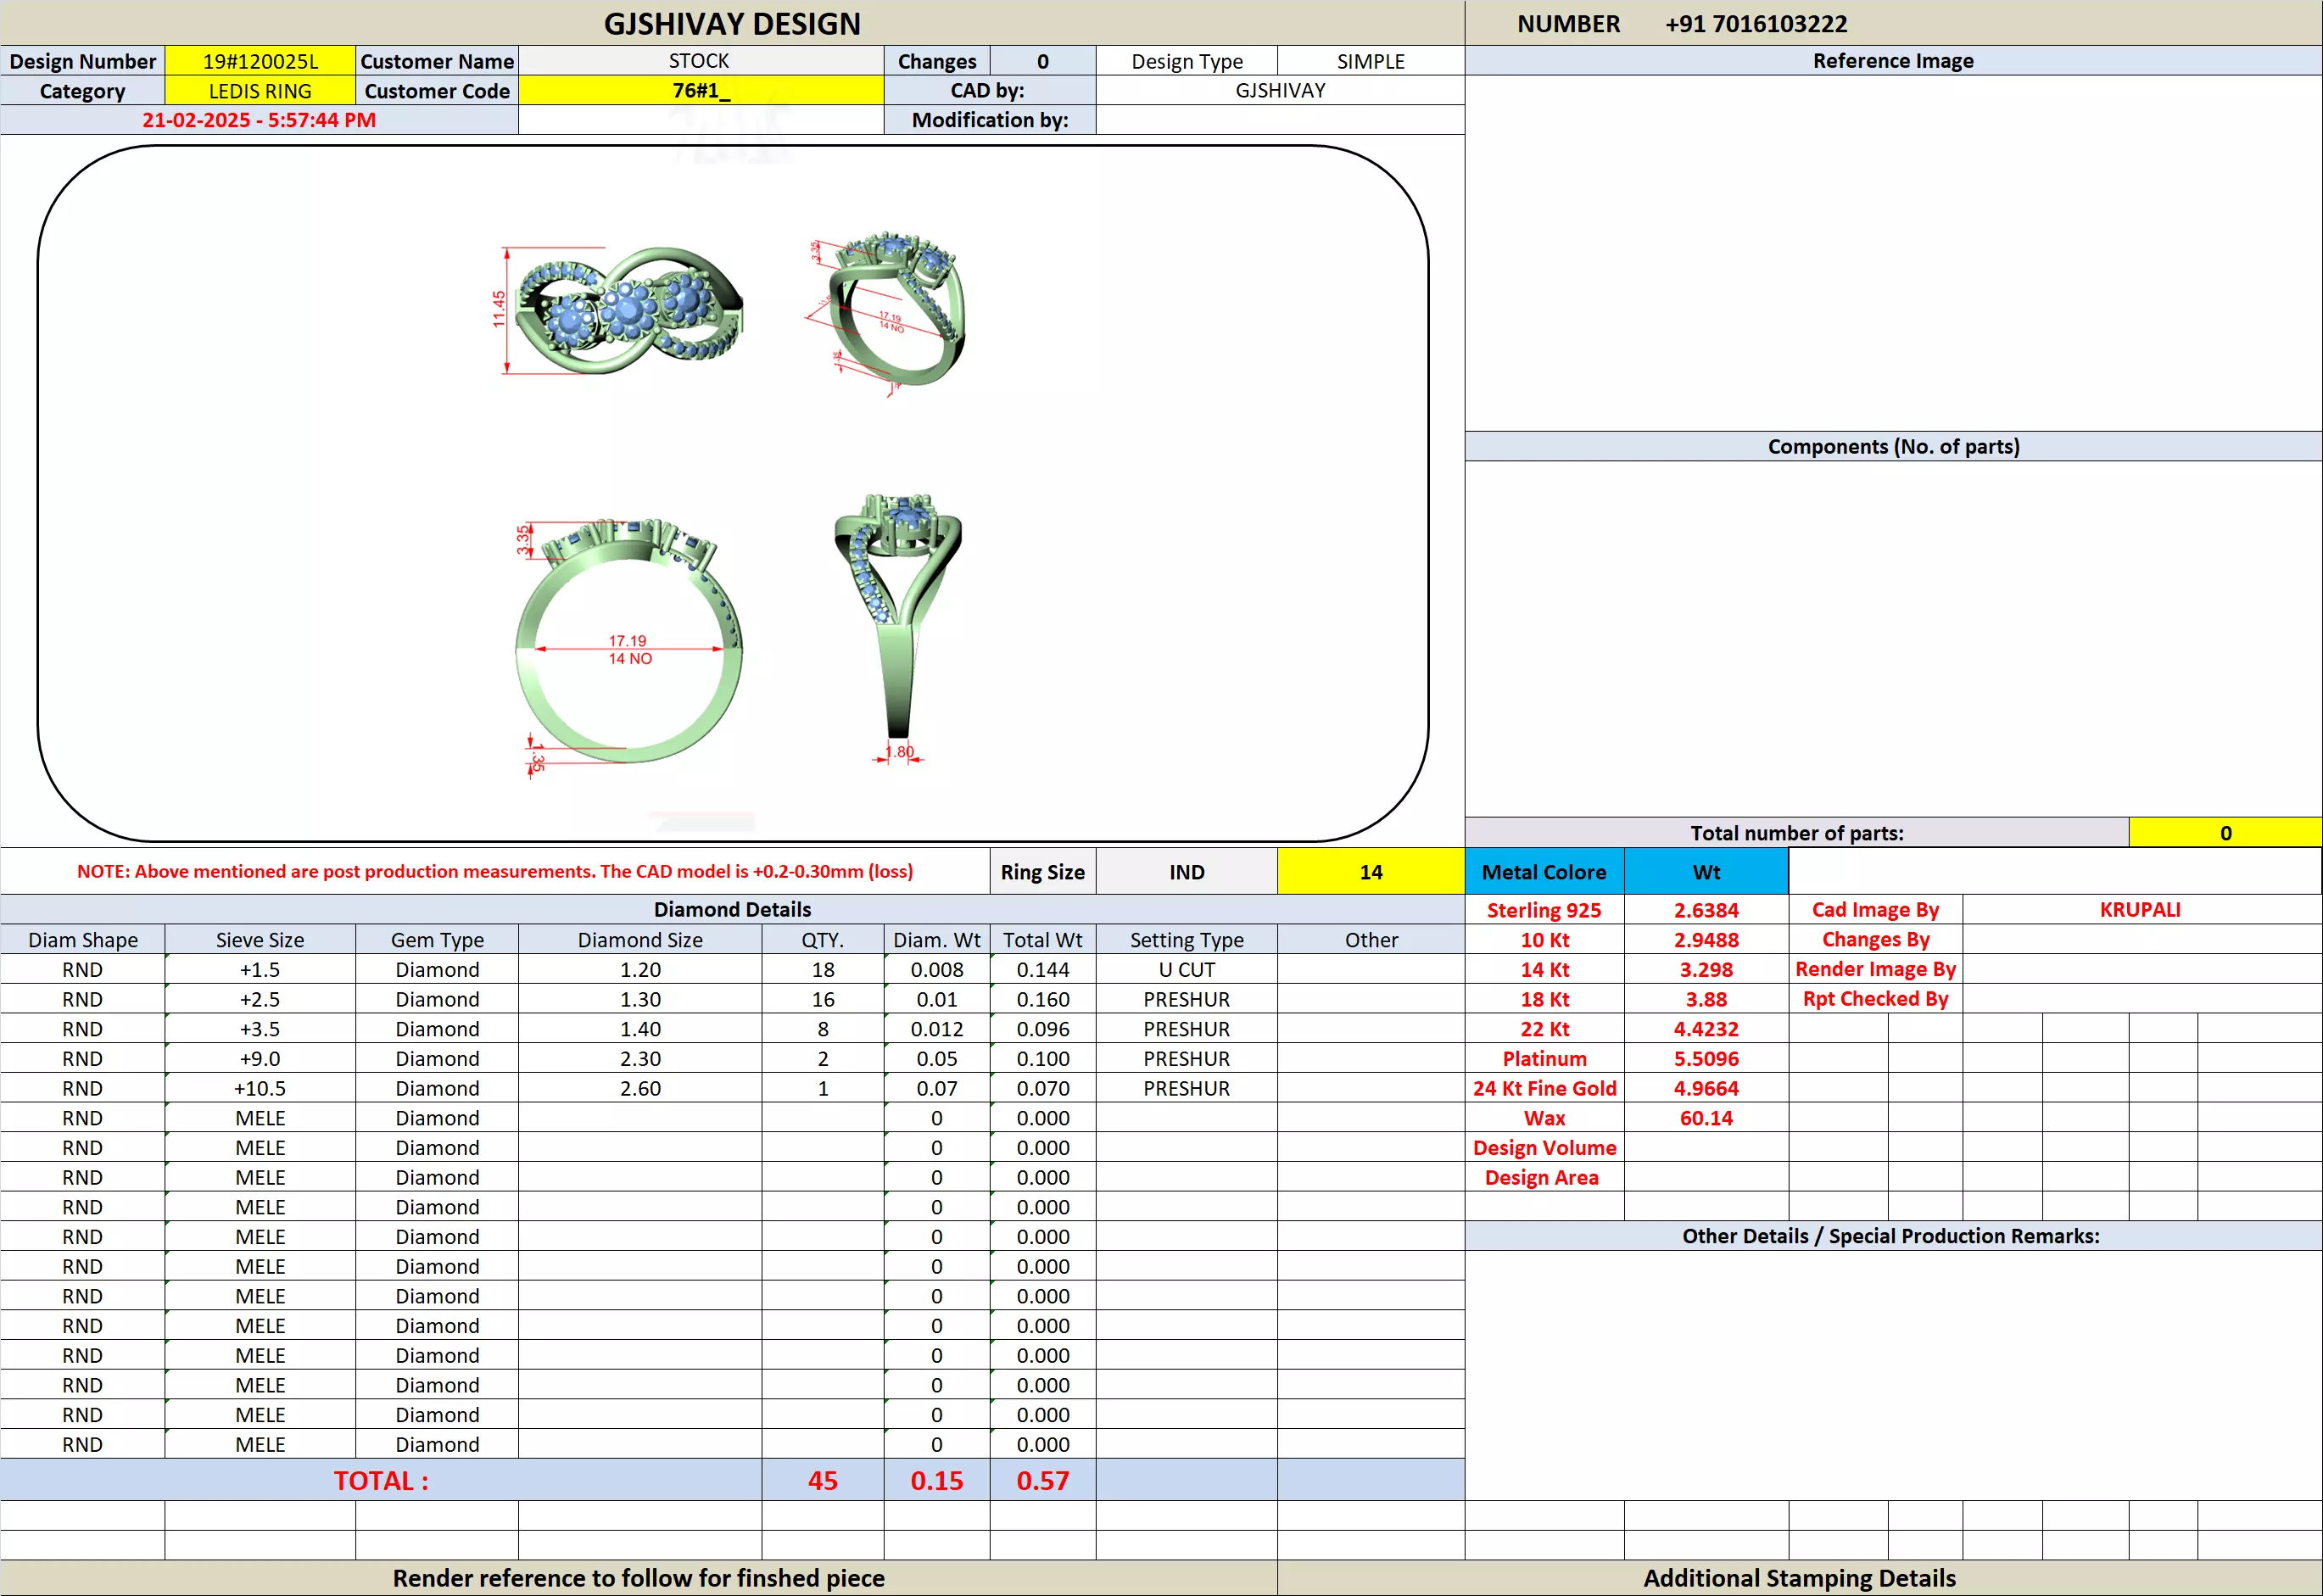
Task: Click the blue Metal Colore header cell
Action: point(1543,872)
